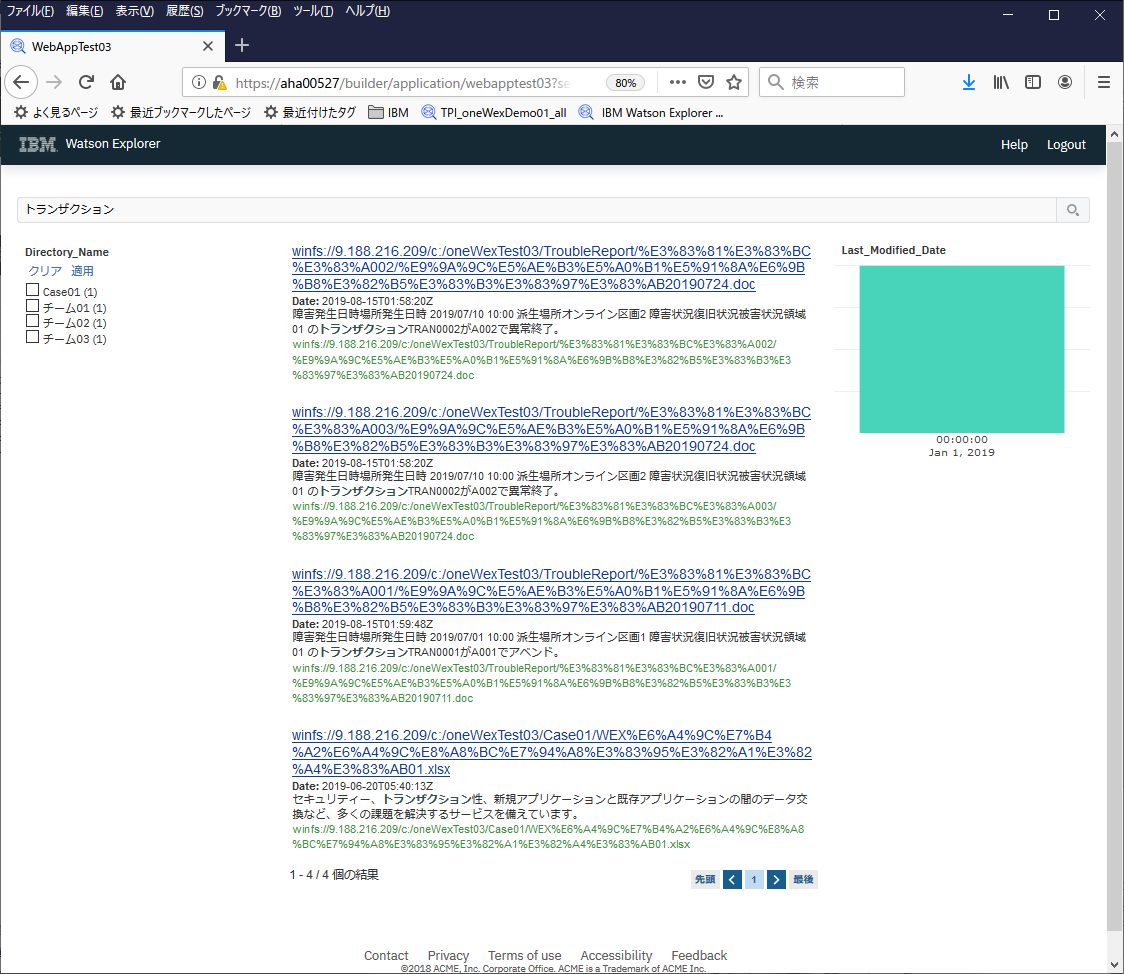This screenshot has width=1124, height=974.
Task: Open the Firefox account icon
Action: coord(1065,82)
